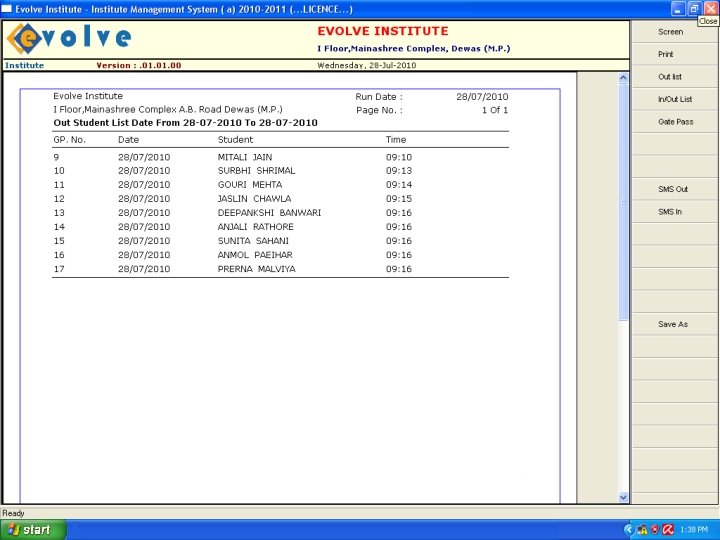
Task: Click the EVOLVE INSTITUTE red heading
Action: coord(383,31)
